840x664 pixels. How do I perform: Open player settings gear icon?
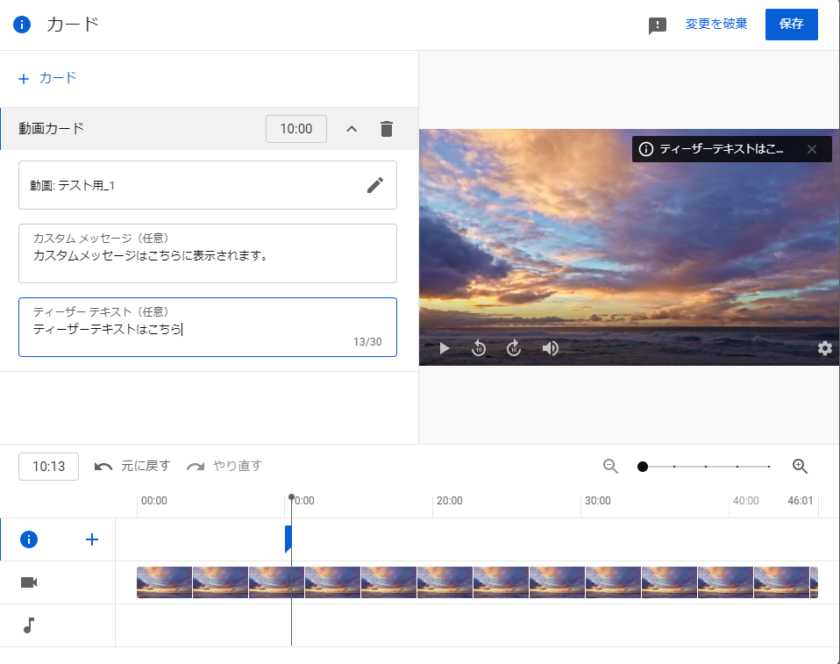click(824, 348)
